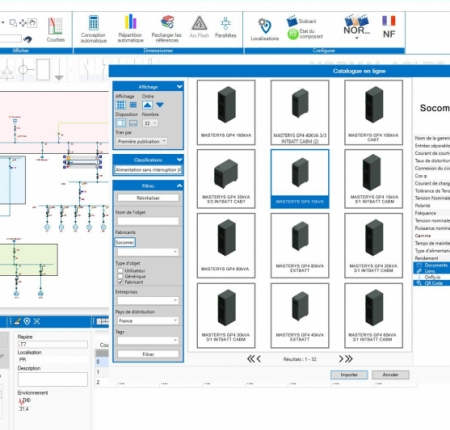Select descending order triangle icon
This screenshot has height=430, width=450.
coord(160,105)
